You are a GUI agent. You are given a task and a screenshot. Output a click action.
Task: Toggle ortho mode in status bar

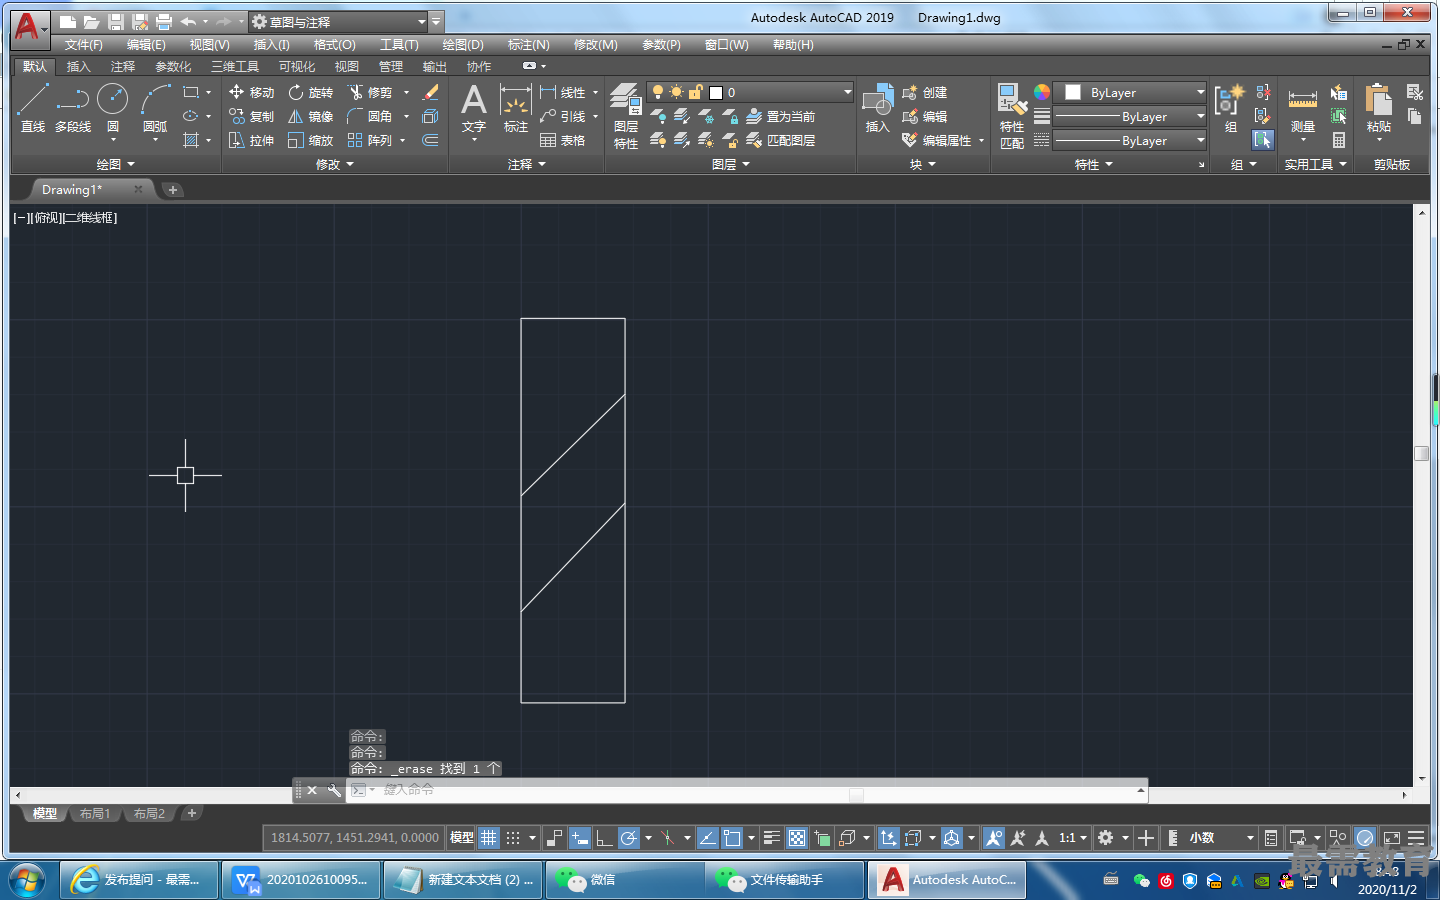click(604, 838)
